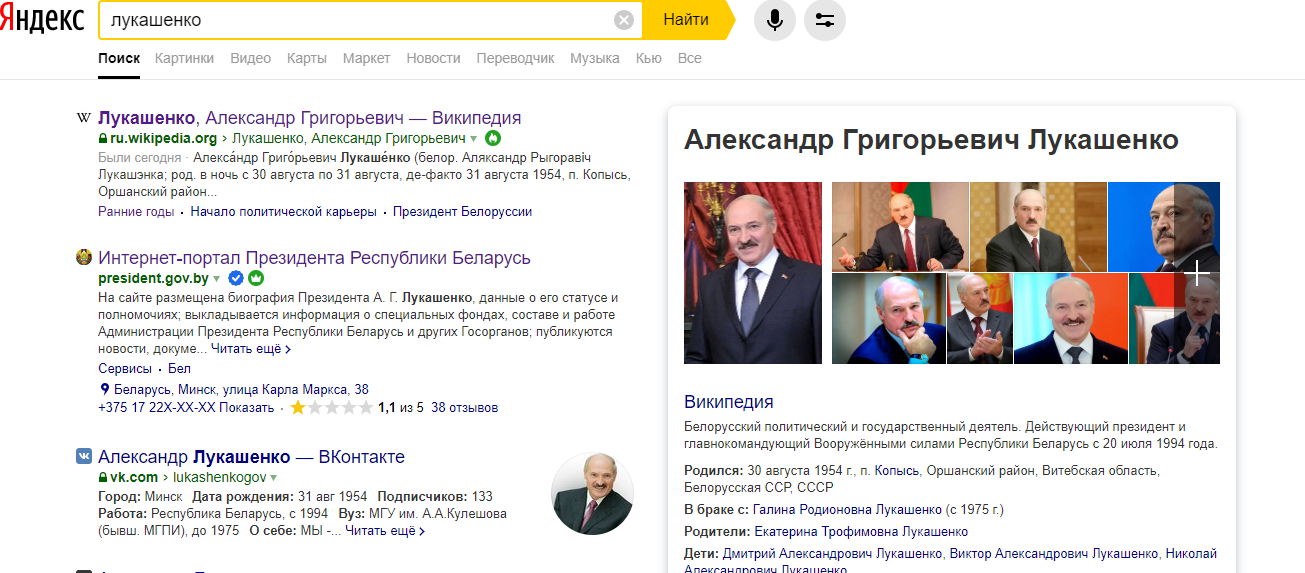Click the Wikipedia W favicon
The width and height of the screenshot is (1305, 573).
pos(84,118)
